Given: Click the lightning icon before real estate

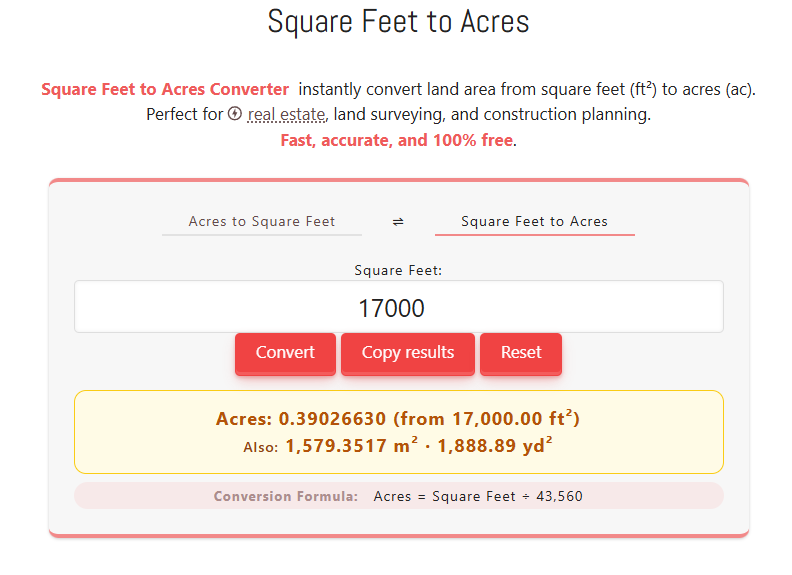Looking at the screenshot, I should coord(235,114).
